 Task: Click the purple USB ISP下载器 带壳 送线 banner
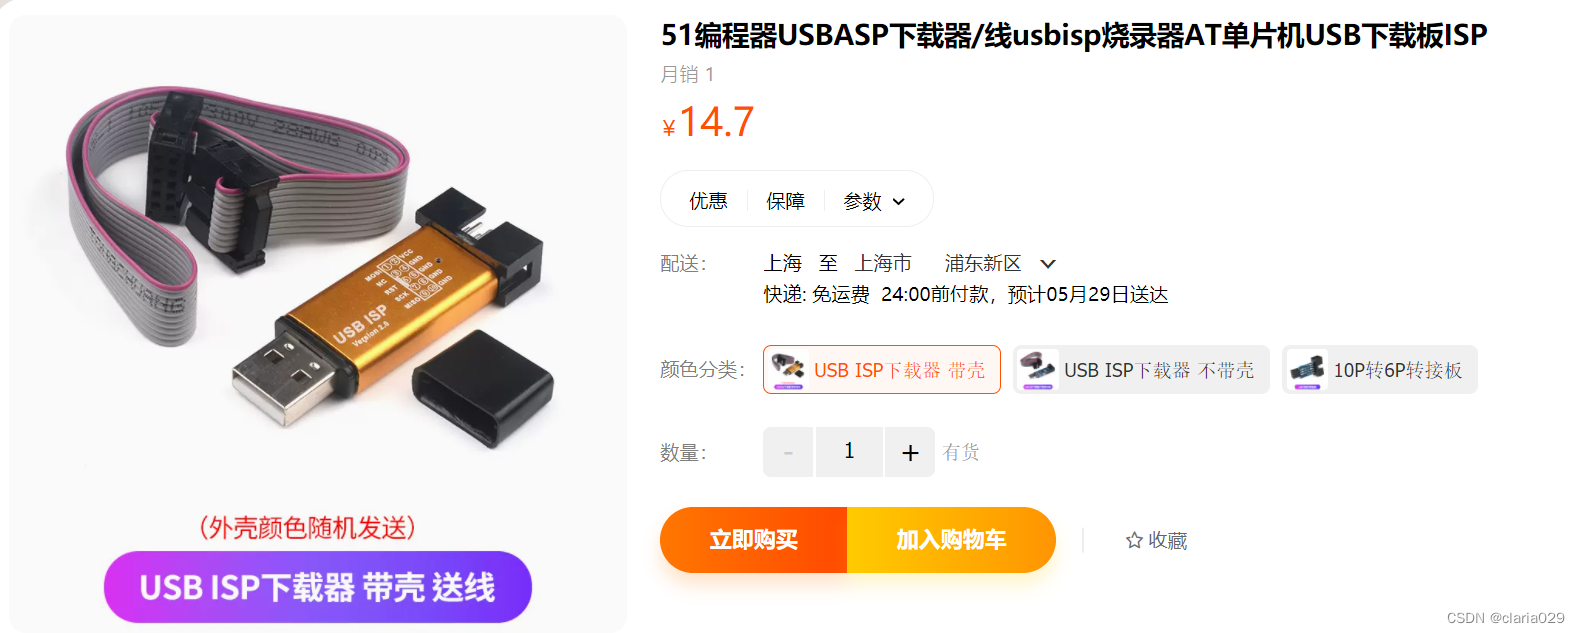point(318,587)
